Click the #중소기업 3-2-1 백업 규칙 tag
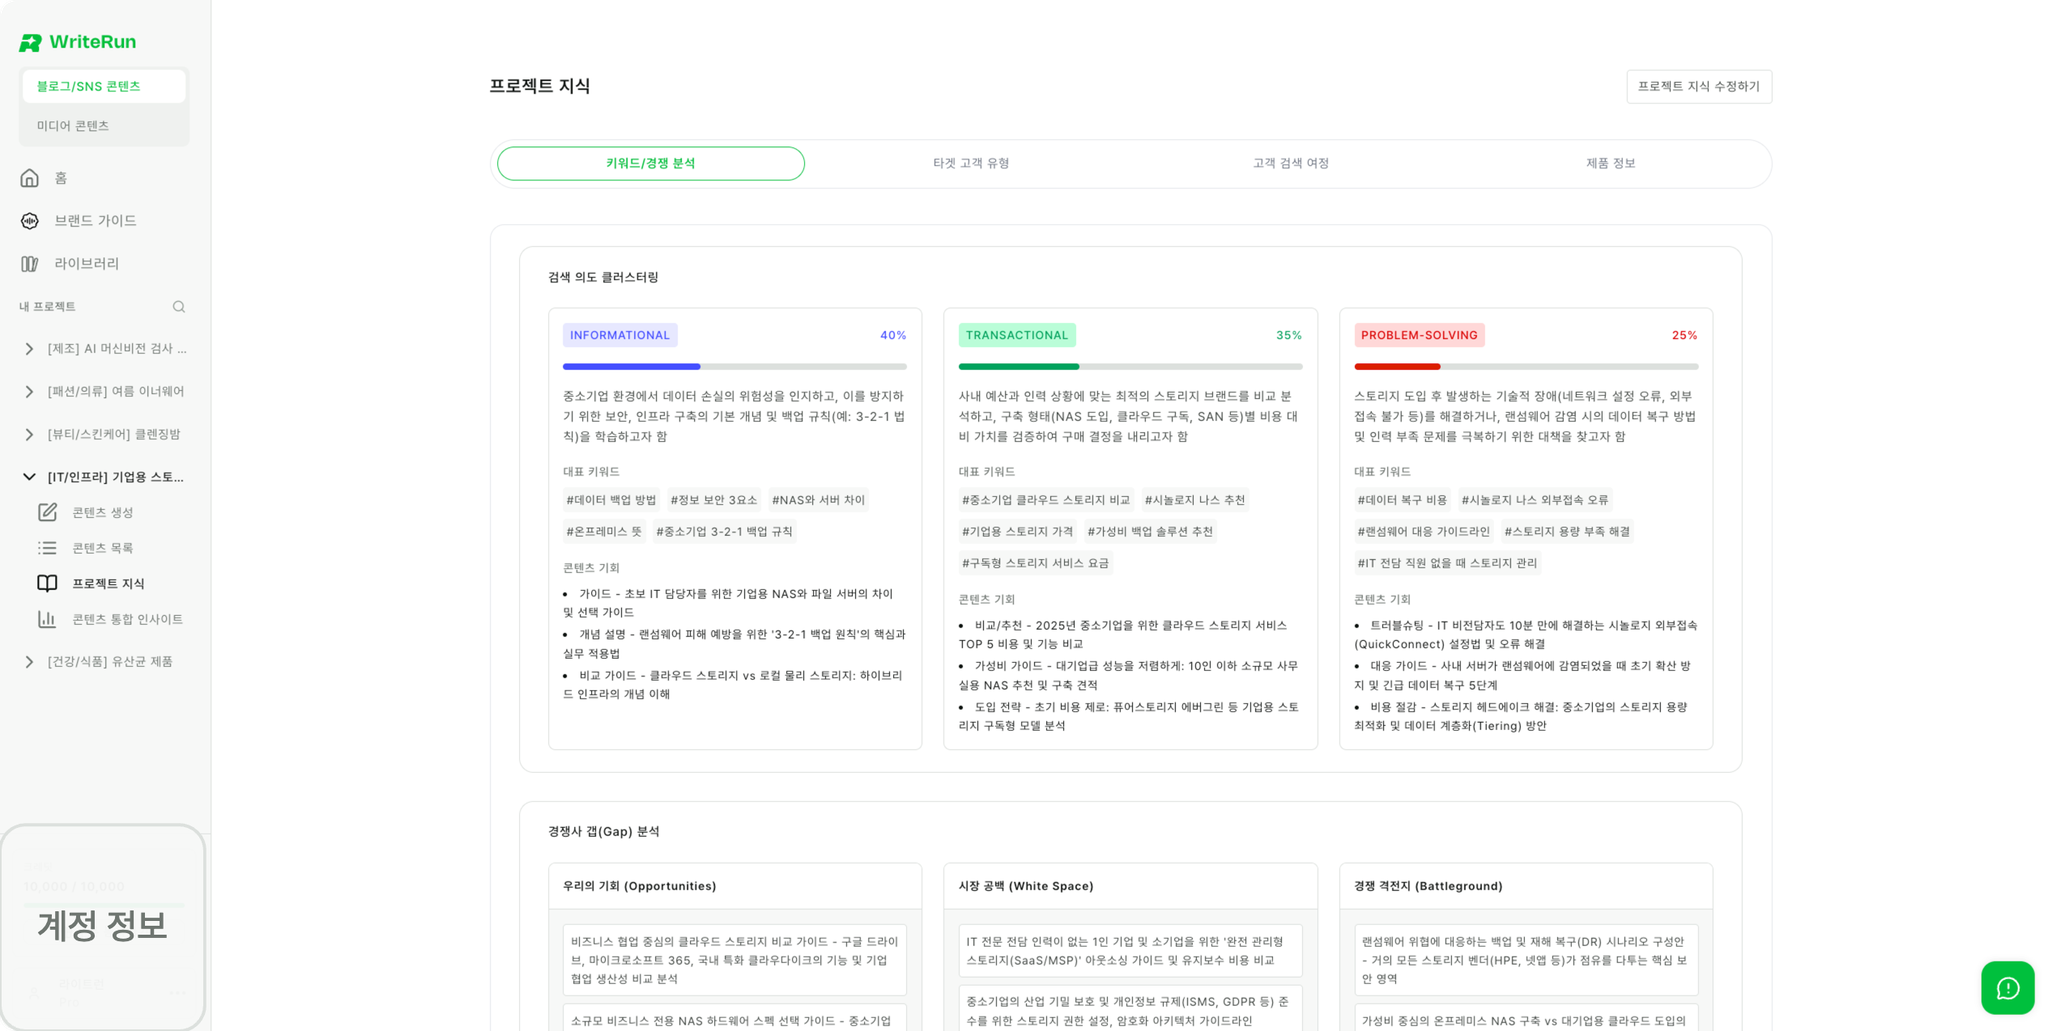Screen dimensions: 2048x1031 click(724, 532)
